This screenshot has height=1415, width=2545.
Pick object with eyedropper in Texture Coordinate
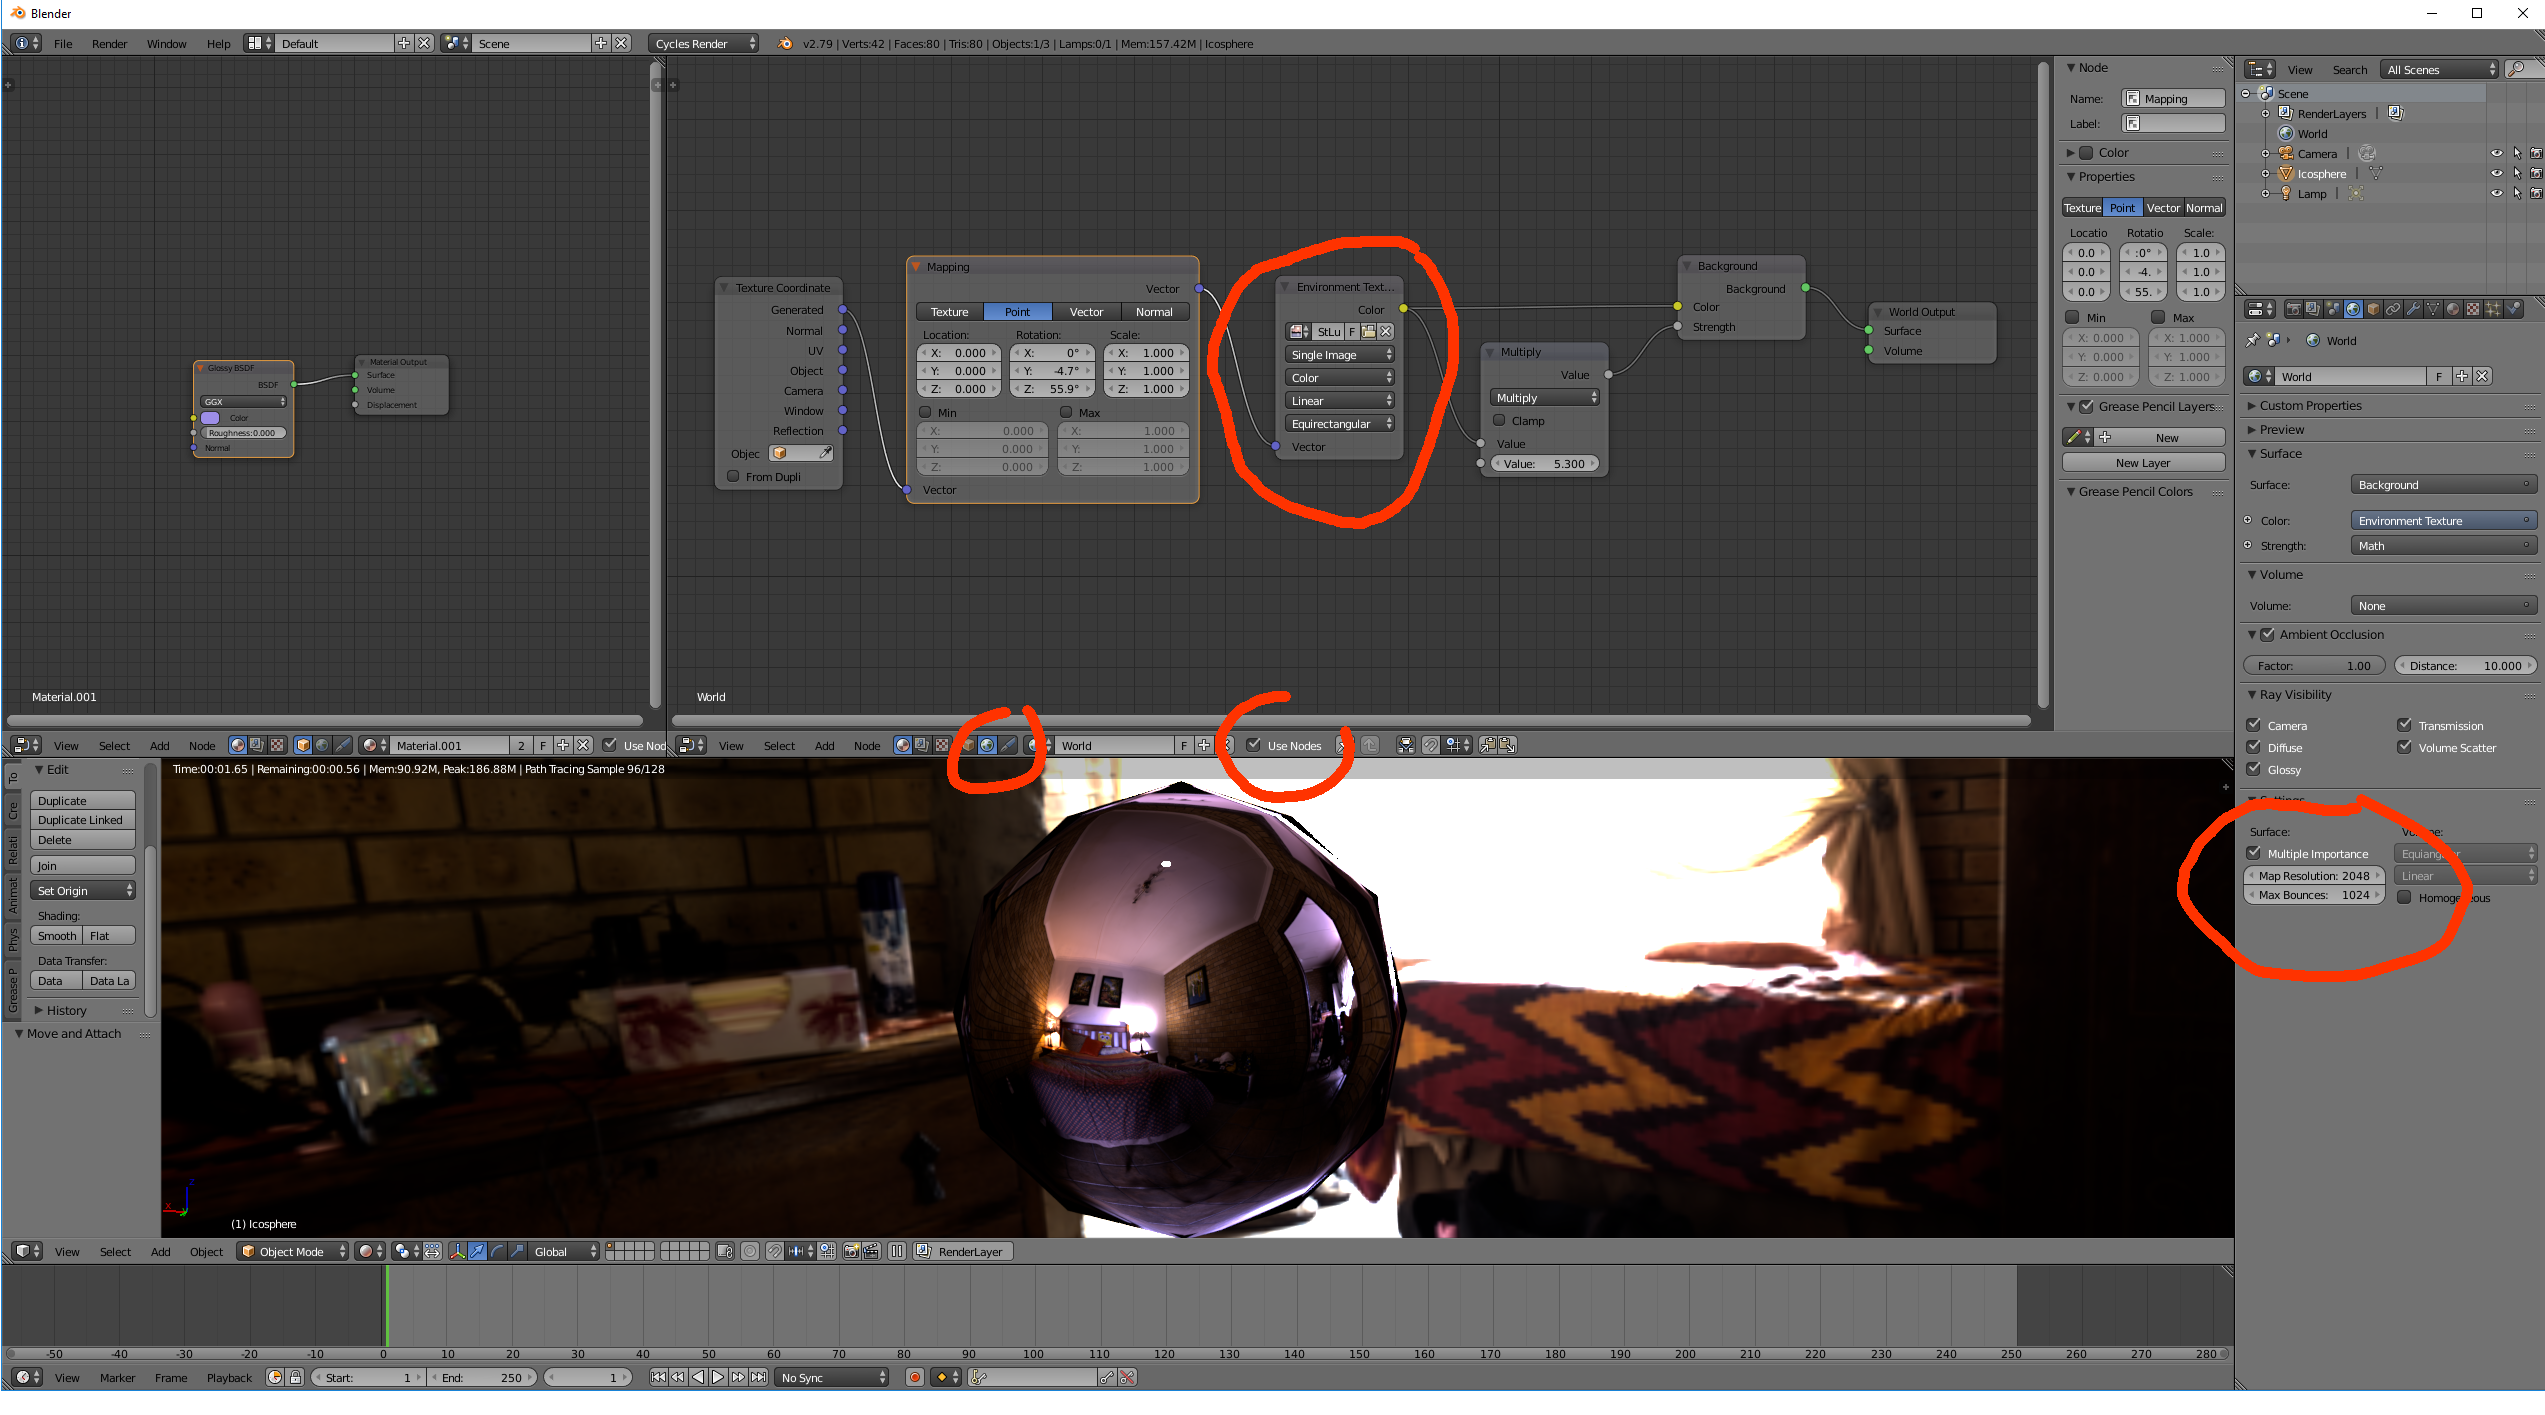point(825,453)
